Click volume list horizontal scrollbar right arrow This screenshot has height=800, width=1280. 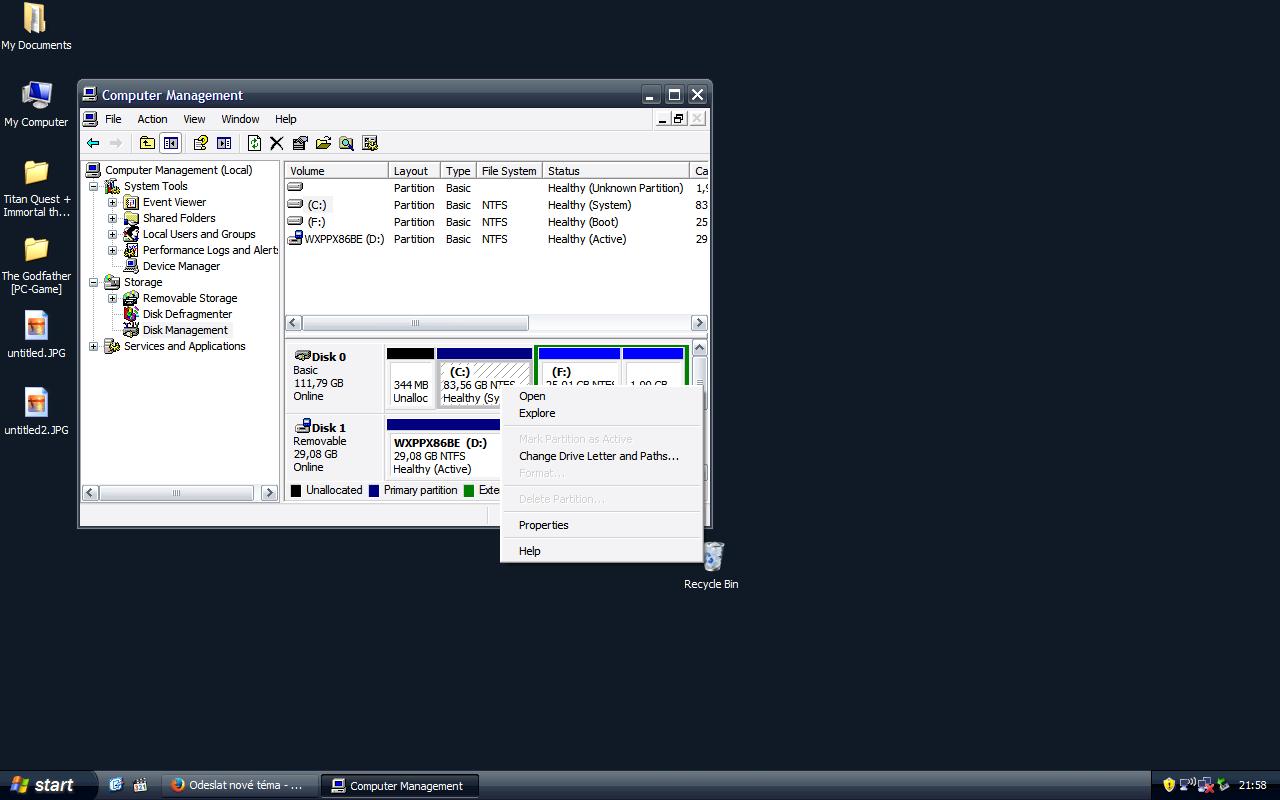tap(699, 323)
